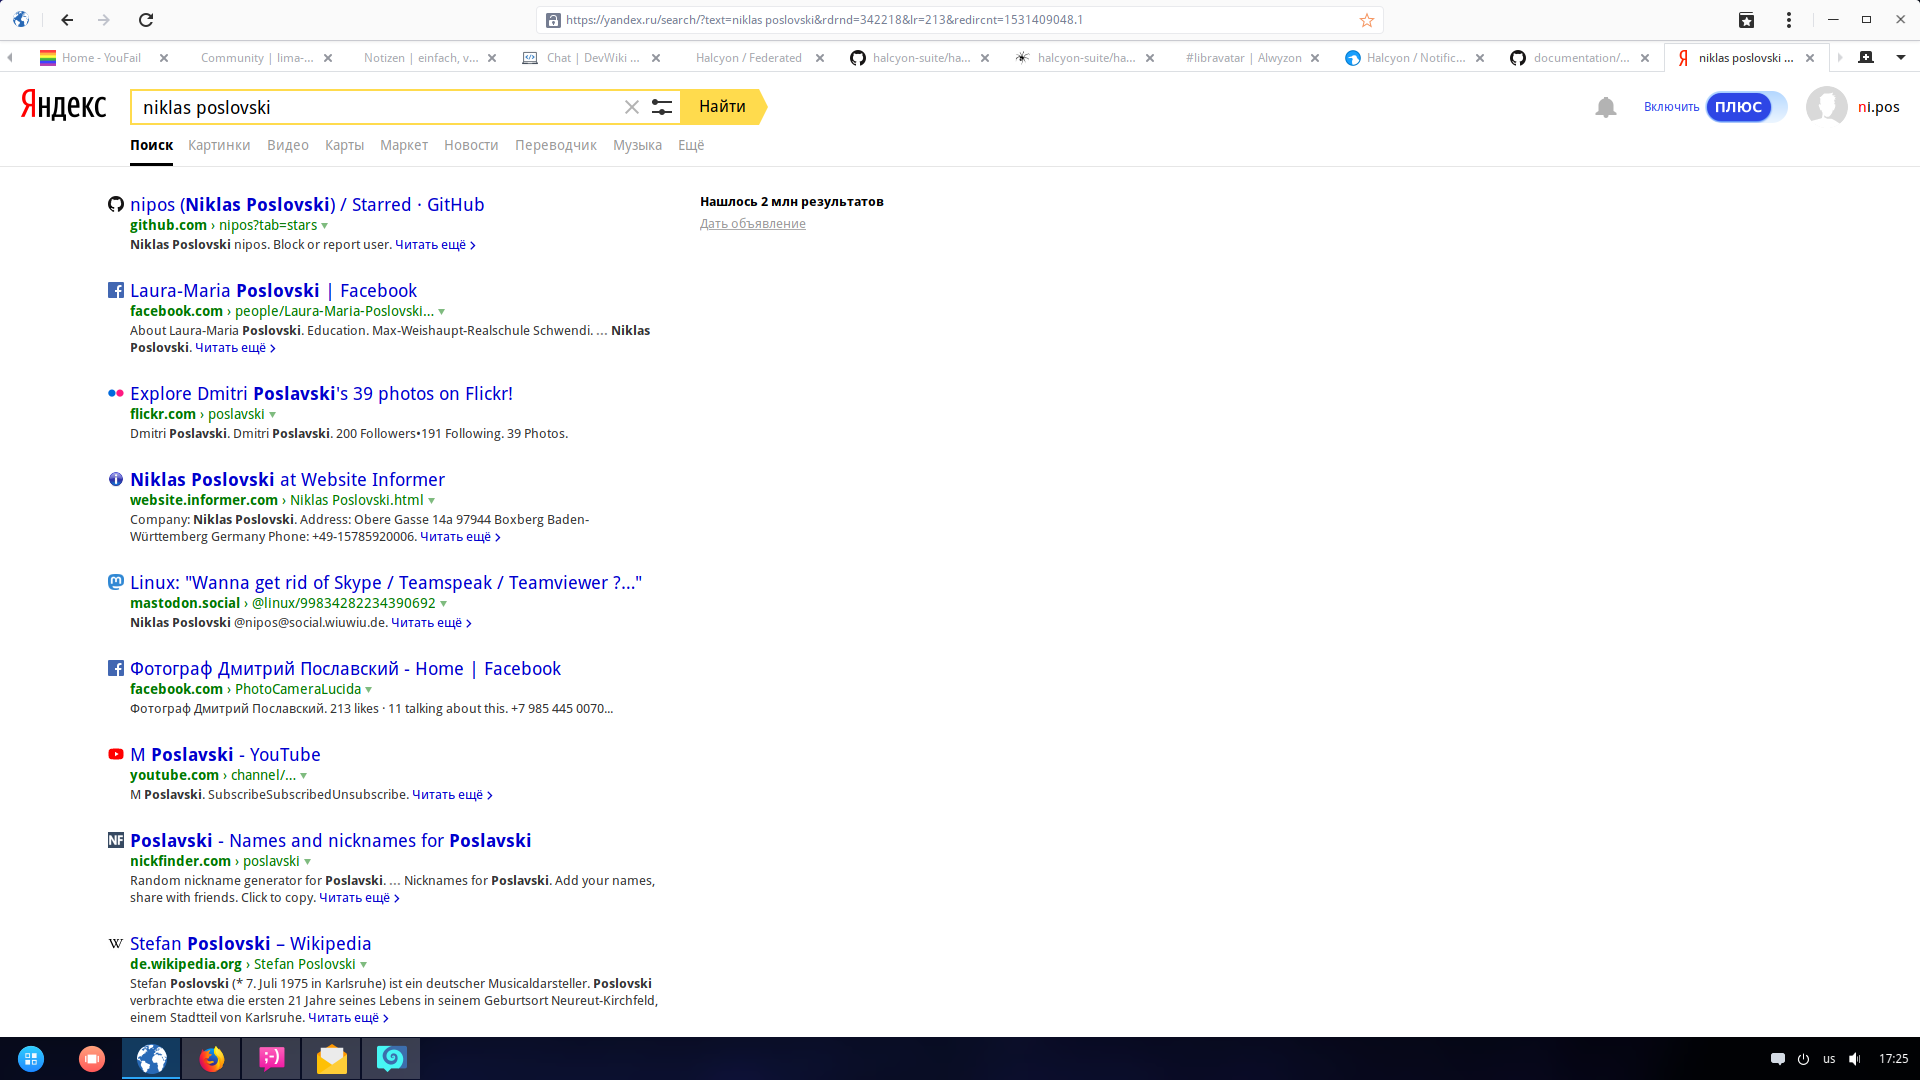Screen dimensions: 1920x1080
Task: Bookmark page with the star icon
Action: 1367,20
